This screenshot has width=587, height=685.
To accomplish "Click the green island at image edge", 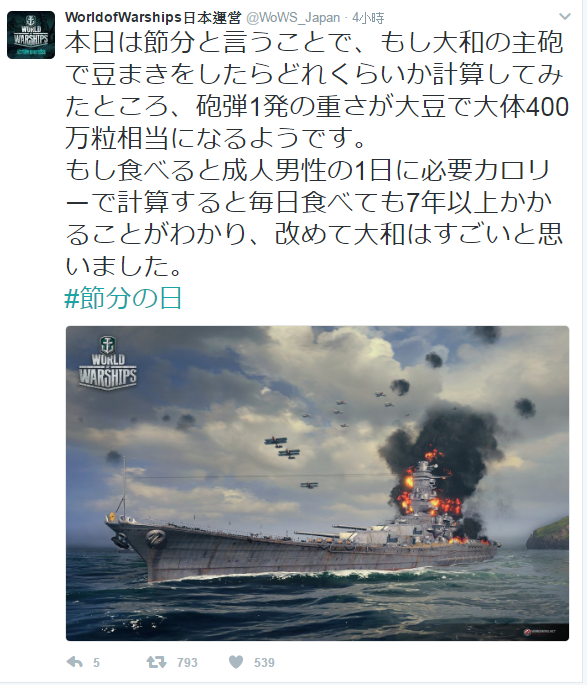I will pyautogui.click(x=548, y=533).
